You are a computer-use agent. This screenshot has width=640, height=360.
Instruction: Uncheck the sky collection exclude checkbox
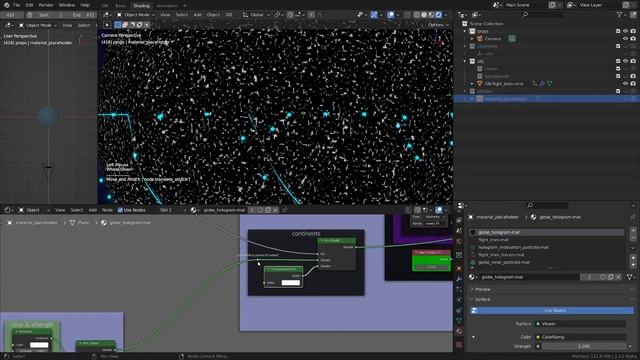pos(618,61)
